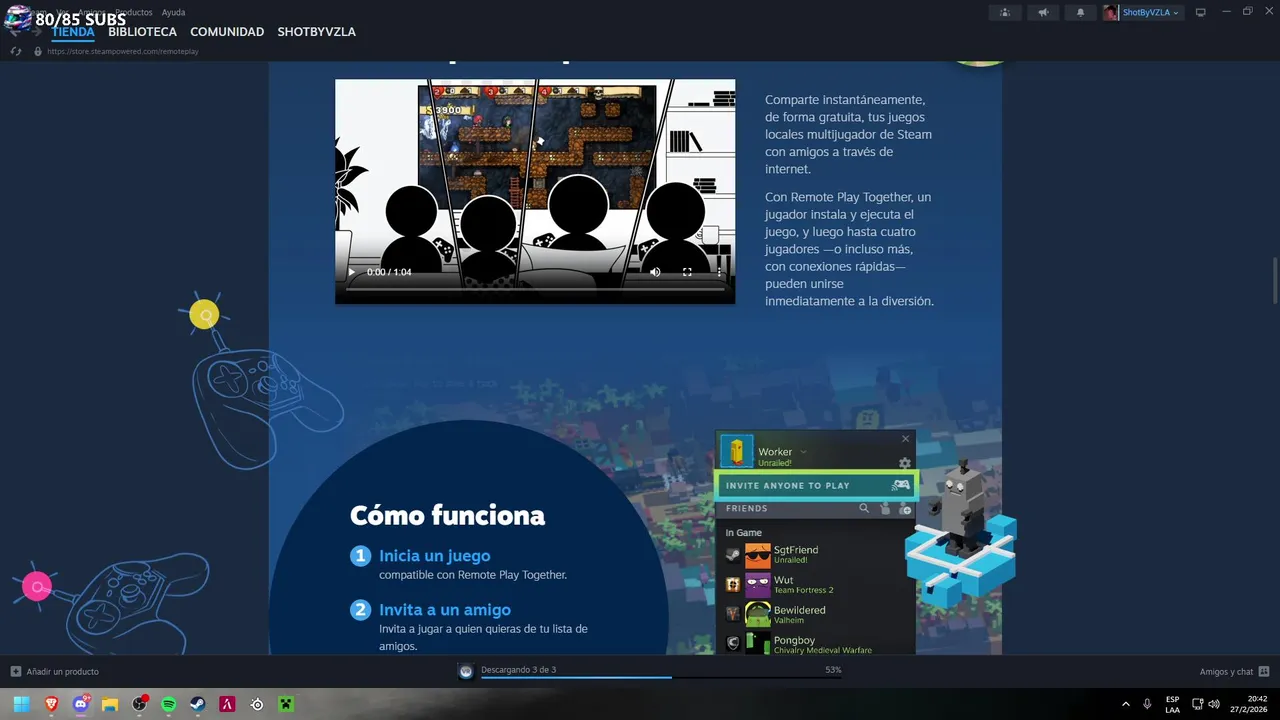Open Discord from the taskbar
This screenshot has height=720, width=1280.
pos(81,704)
